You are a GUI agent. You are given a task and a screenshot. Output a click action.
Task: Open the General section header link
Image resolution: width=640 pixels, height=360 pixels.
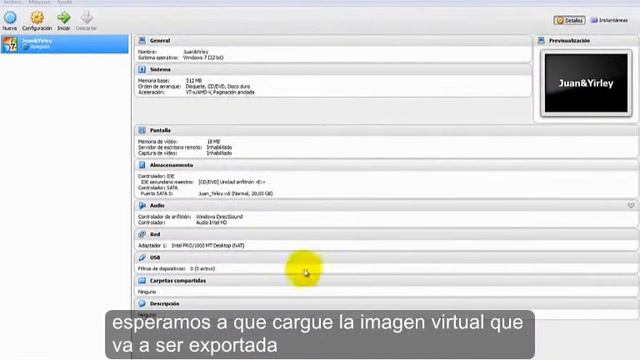(160, 40)
